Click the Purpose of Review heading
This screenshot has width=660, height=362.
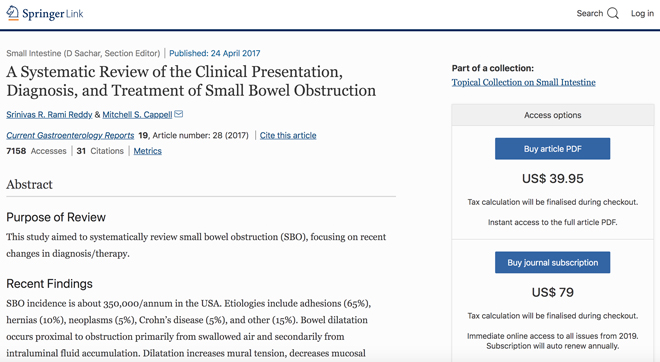pyautogui.click(x=56, y=217)
